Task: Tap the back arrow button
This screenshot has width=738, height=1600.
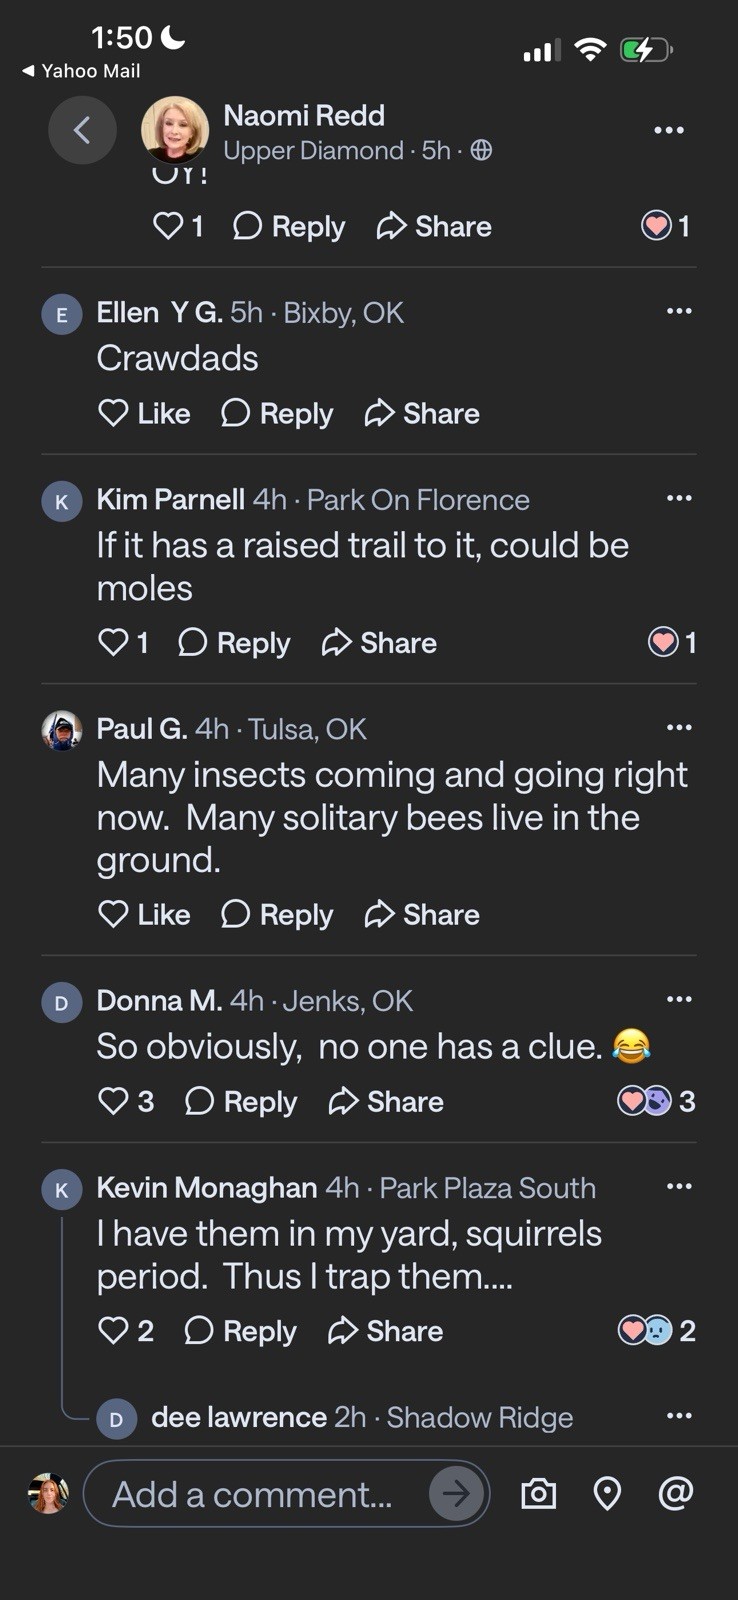Action: coord(82,130)
